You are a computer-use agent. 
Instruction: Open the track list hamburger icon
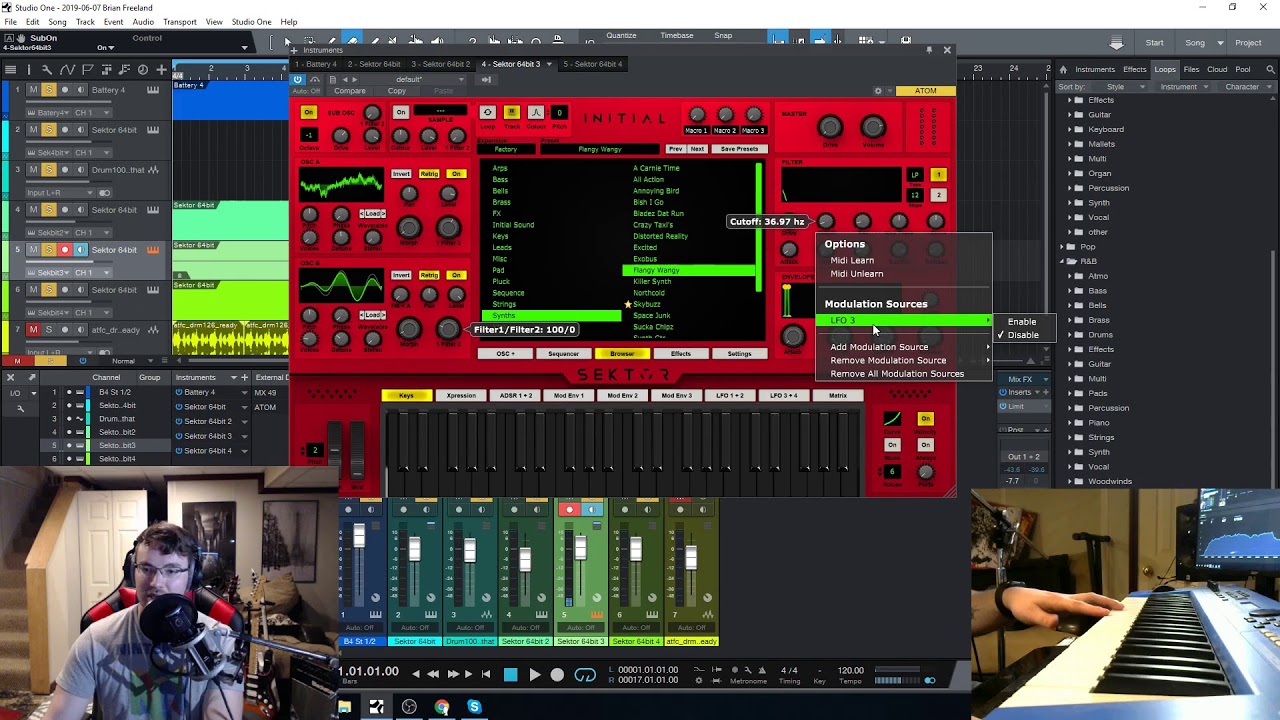[x=10, y=70]
